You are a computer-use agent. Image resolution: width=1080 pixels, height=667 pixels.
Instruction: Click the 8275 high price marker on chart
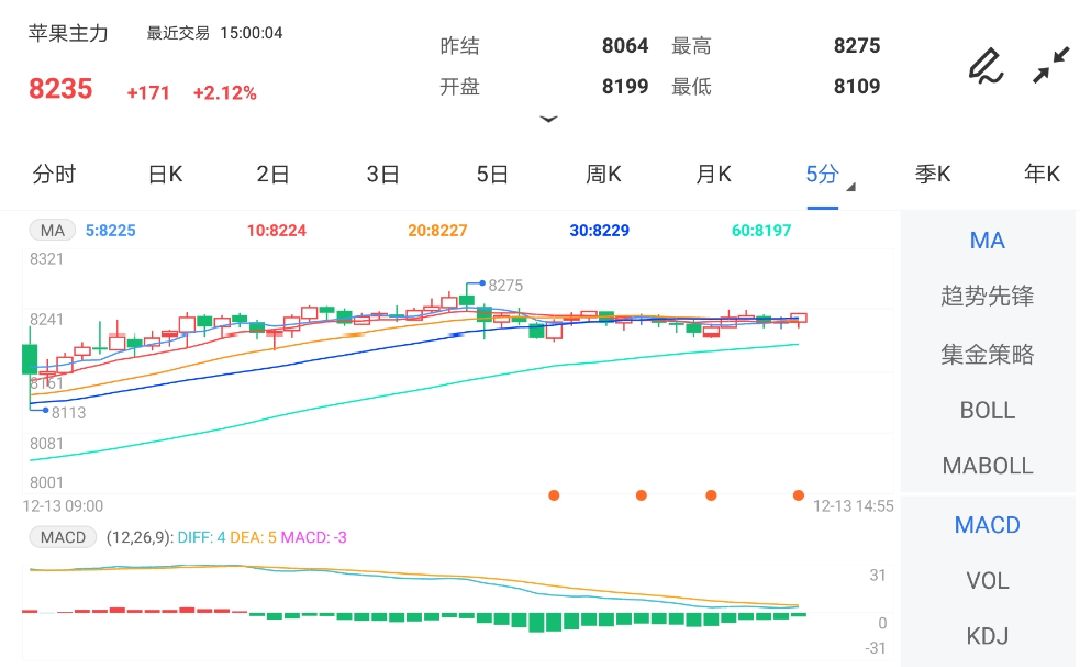click(505, 285)
